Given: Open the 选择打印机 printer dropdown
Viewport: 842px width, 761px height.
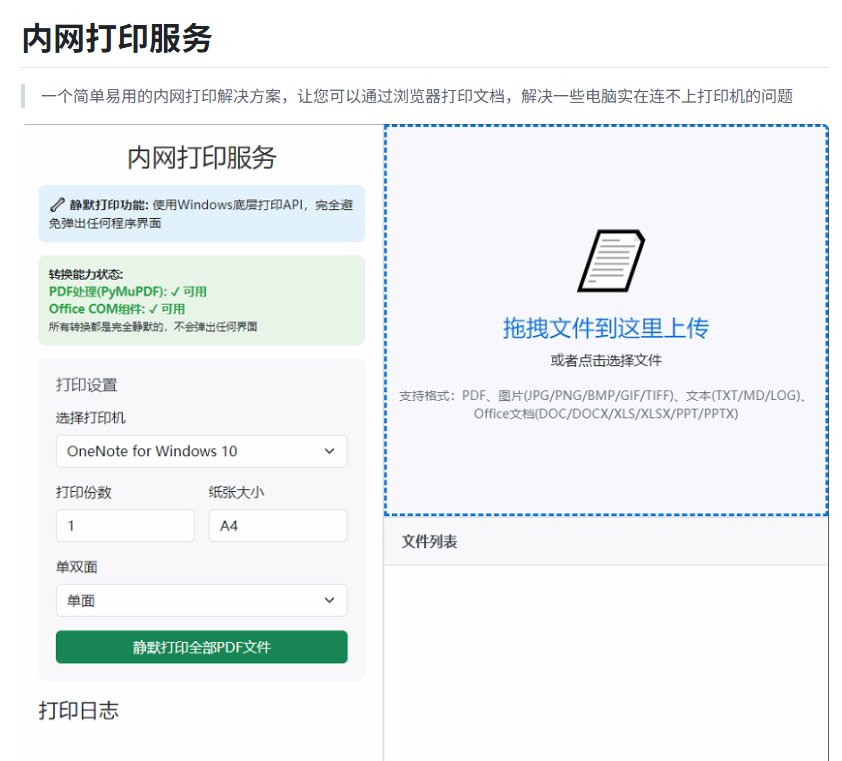Looking at the screenshot, I should pyautogui.click(x=201, y=451).
